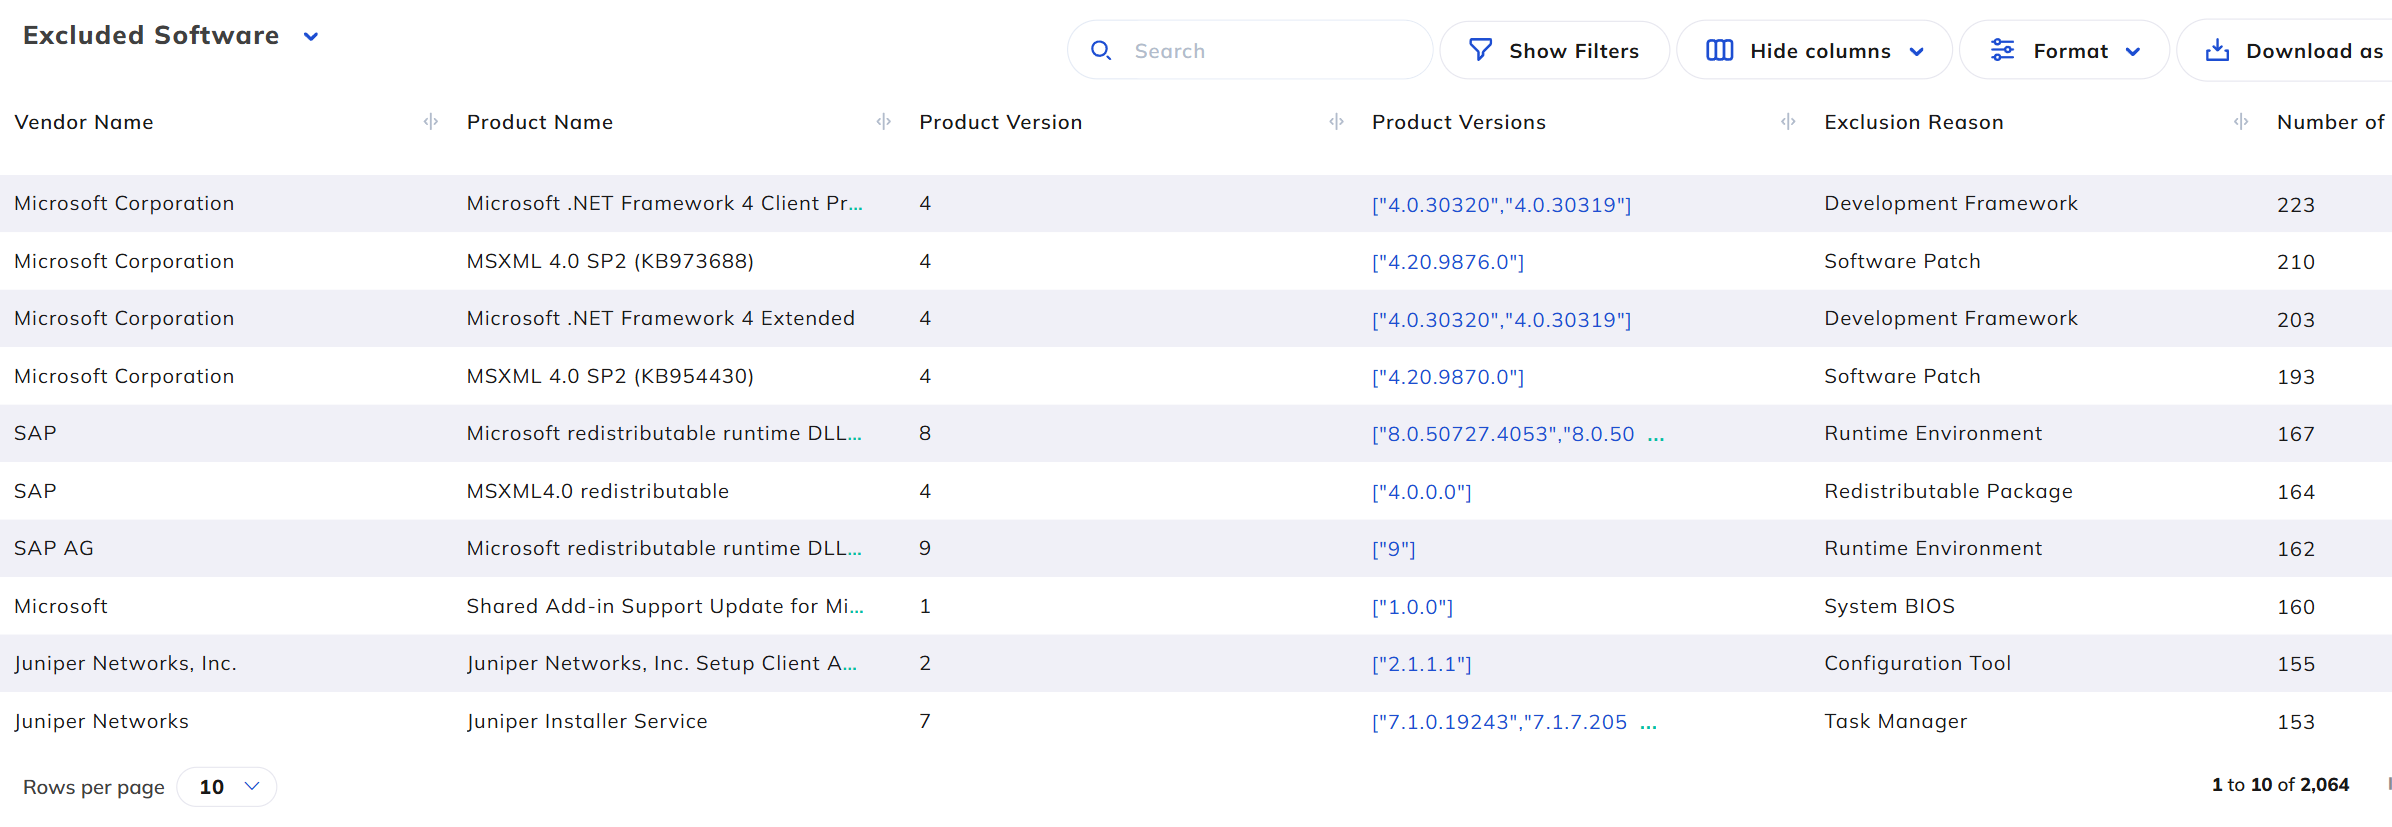Image resolution: width=2392 pixels, height=827 pixels.
Task: Expand ellipsis on Juniper Installer Service versions
Action: pos(1648,723)
